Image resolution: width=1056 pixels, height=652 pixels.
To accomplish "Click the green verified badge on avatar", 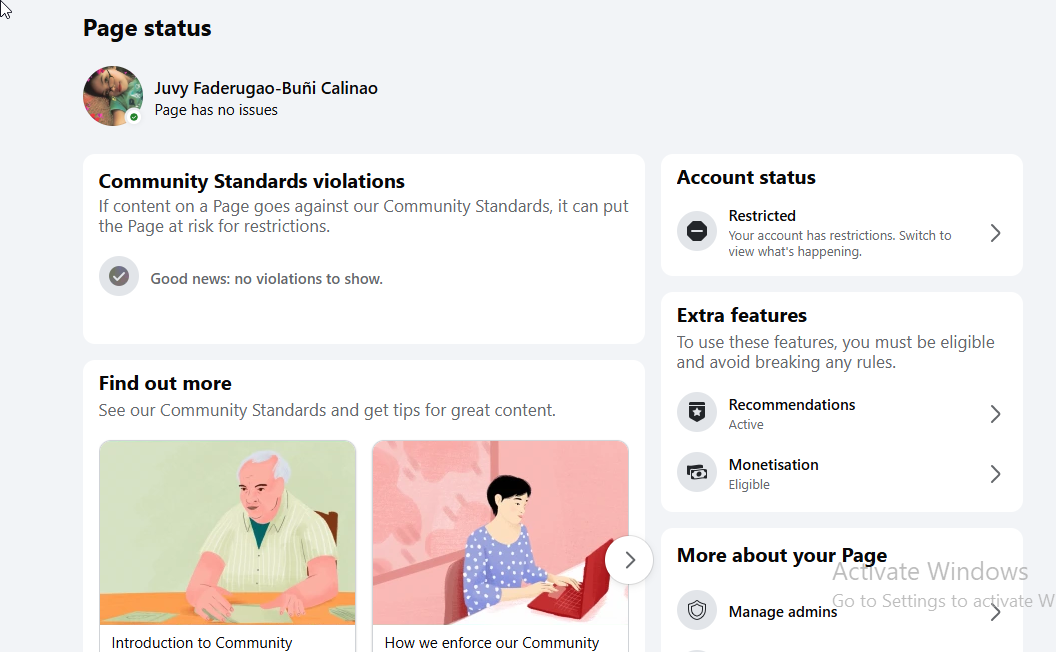I will 134,117.
